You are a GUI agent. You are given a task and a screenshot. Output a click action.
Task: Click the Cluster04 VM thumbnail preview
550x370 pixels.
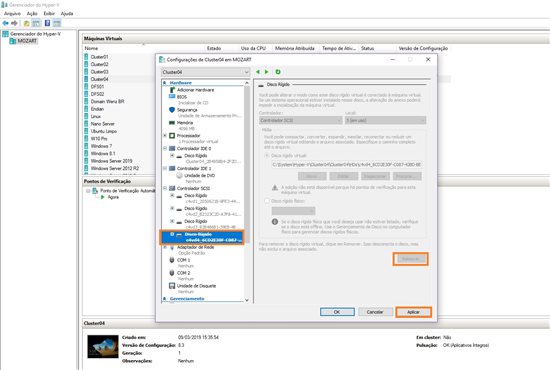tap(103, 347)
